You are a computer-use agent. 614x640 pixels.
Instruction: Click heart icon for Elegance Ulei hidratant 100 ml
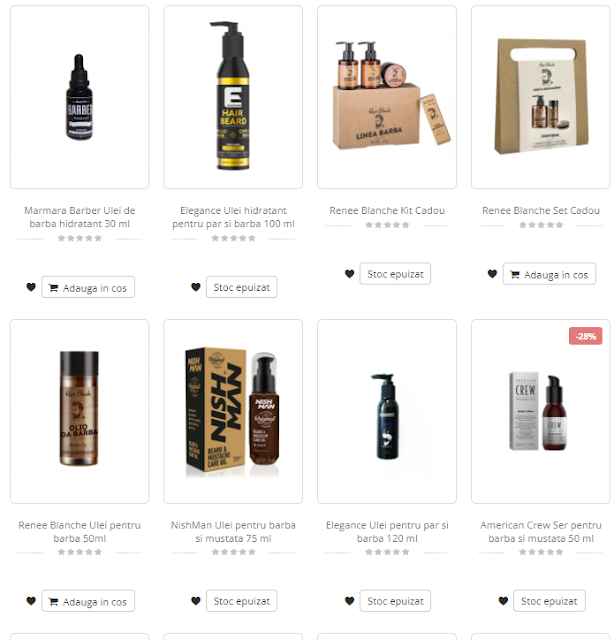tap(196, 287)
